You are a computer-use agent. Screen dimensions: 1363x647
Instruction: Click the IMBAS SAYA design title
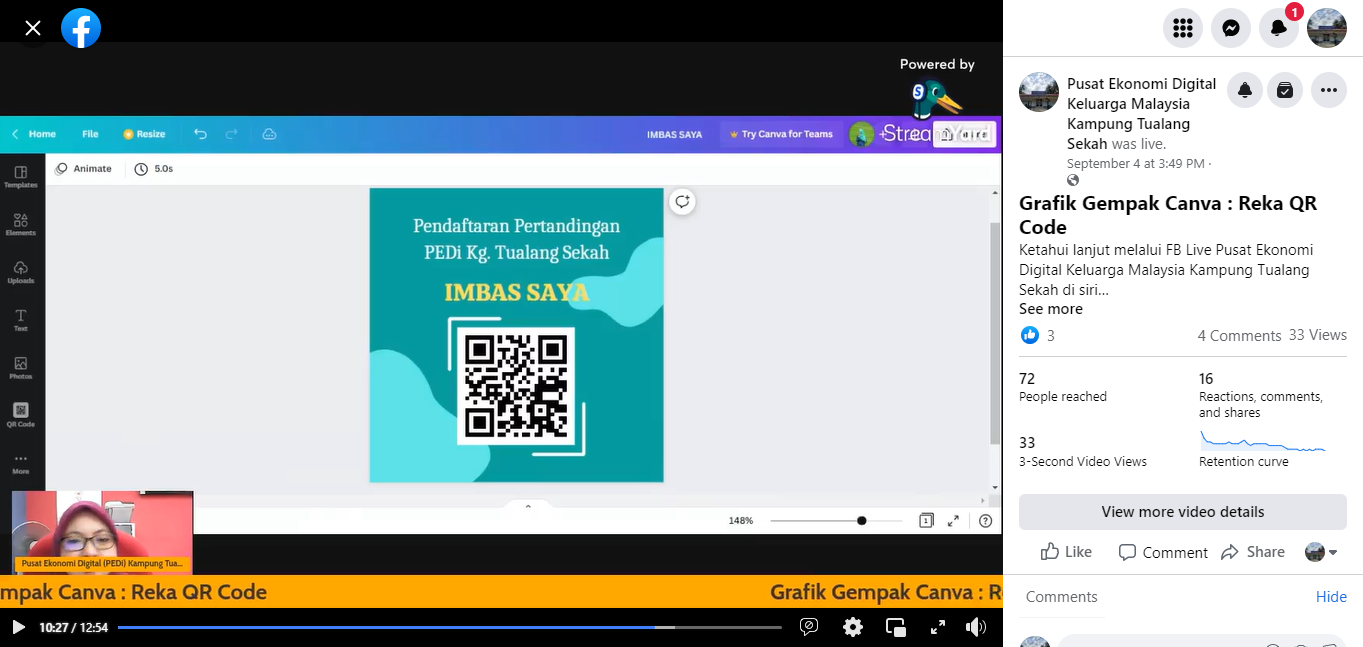(674, 134)
